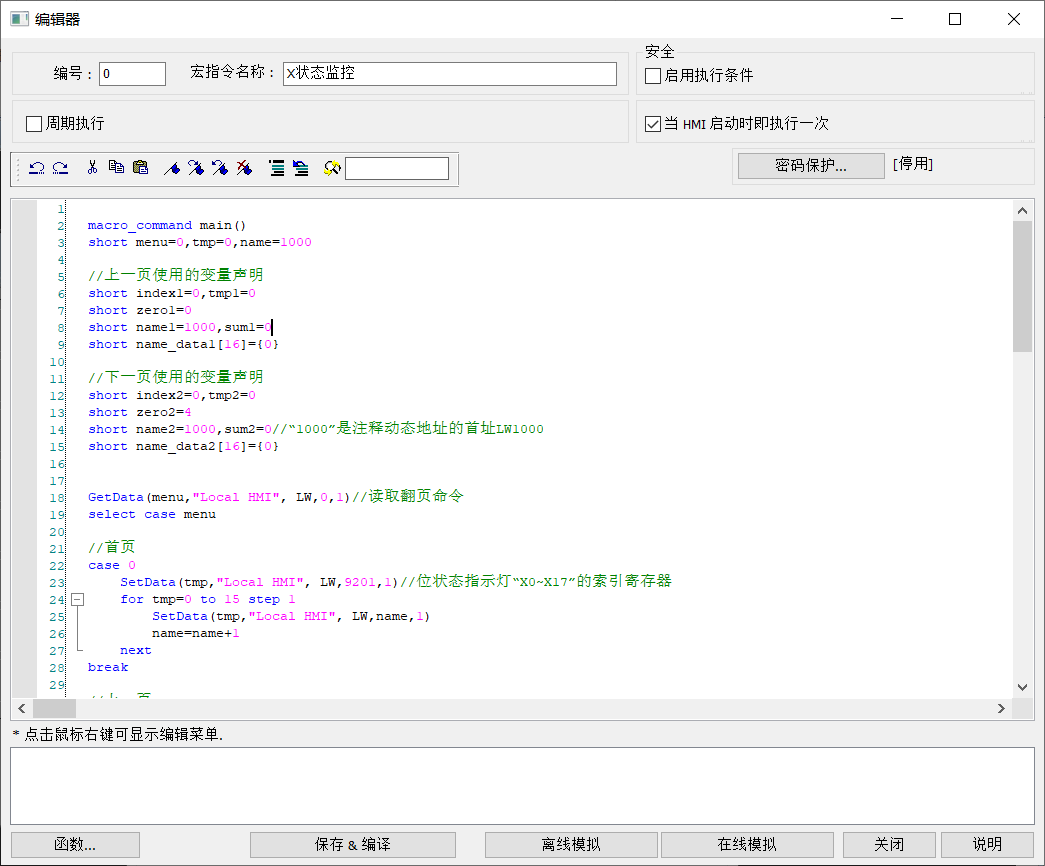1045x866 pixels.
Task: Click the 宏指令名称 text field
Action: tap(450, 74)
